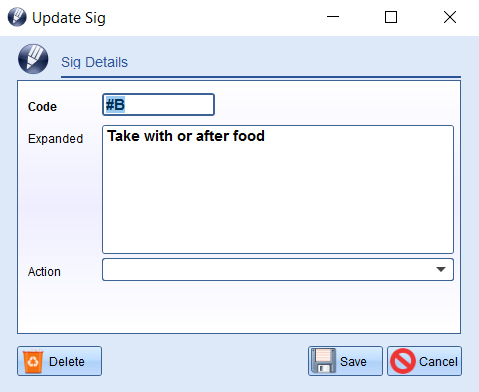Click the Action field label
The width and height of the screenshot is (479, 392).
coord(44,272)
